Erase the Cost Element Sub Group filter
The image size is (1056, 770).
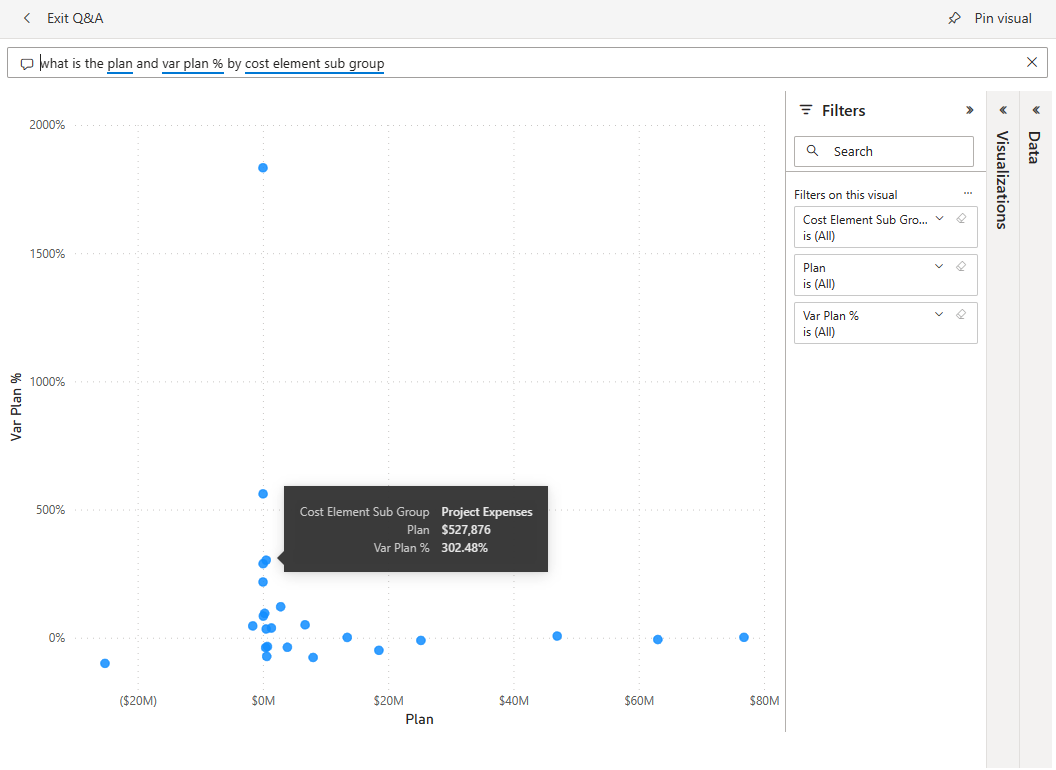[961, 218]
